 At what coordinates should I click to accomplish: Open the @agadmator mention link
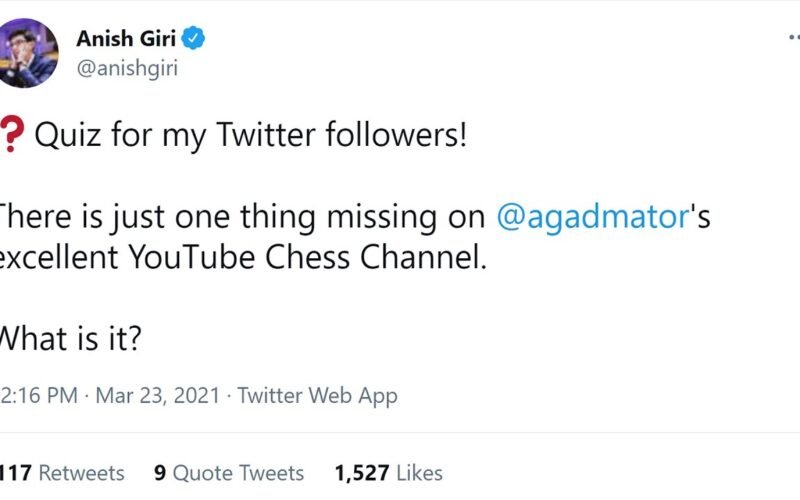point(592,217)
